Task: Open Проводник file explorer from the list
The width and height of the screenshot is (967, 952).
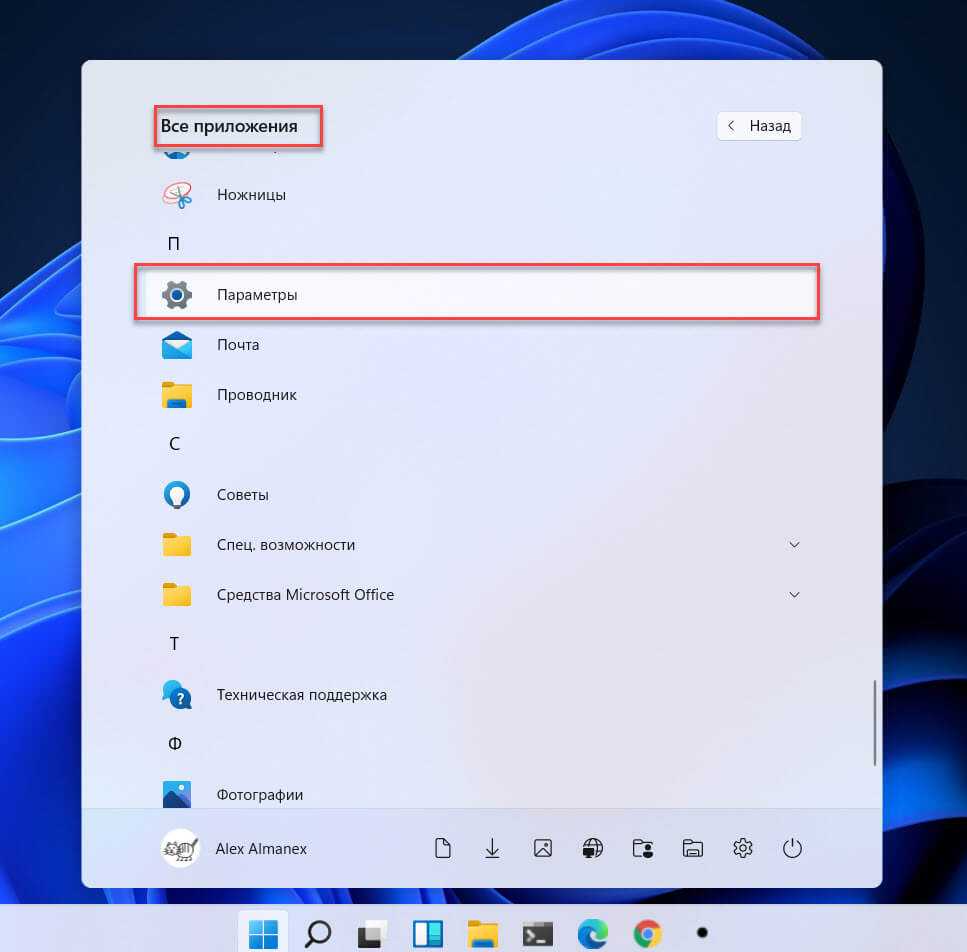Action: (x=256, y=395)
